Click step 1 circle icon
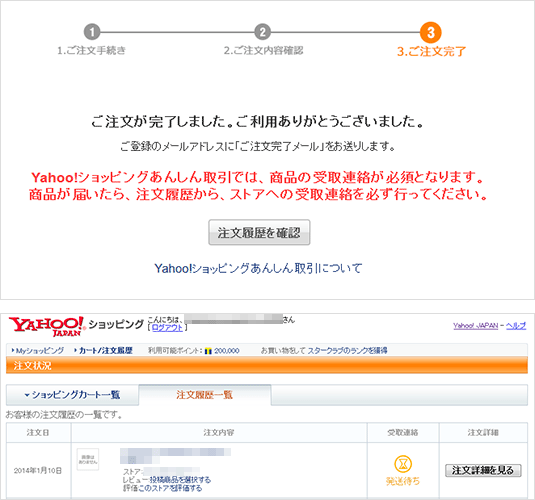Screen dimensions: 535x500 tap(92, 32)
